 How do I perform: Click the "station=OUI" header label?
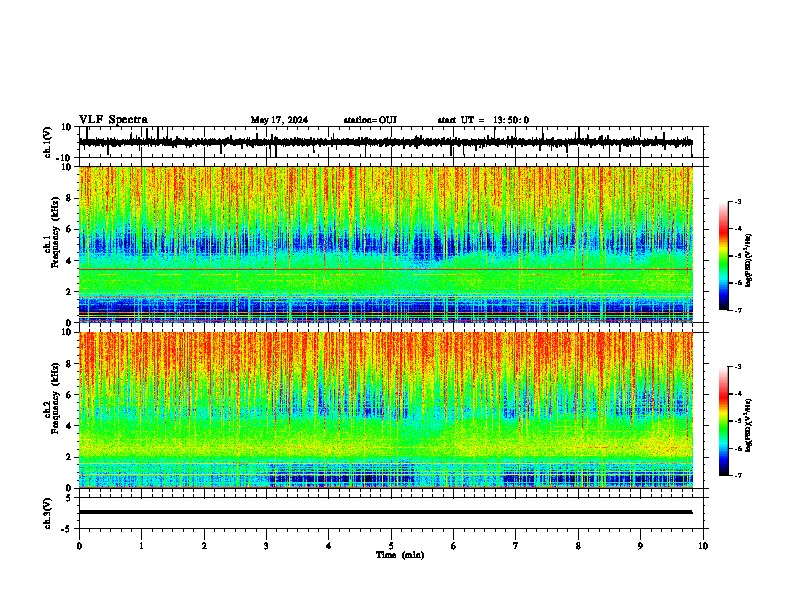[370, 120]
